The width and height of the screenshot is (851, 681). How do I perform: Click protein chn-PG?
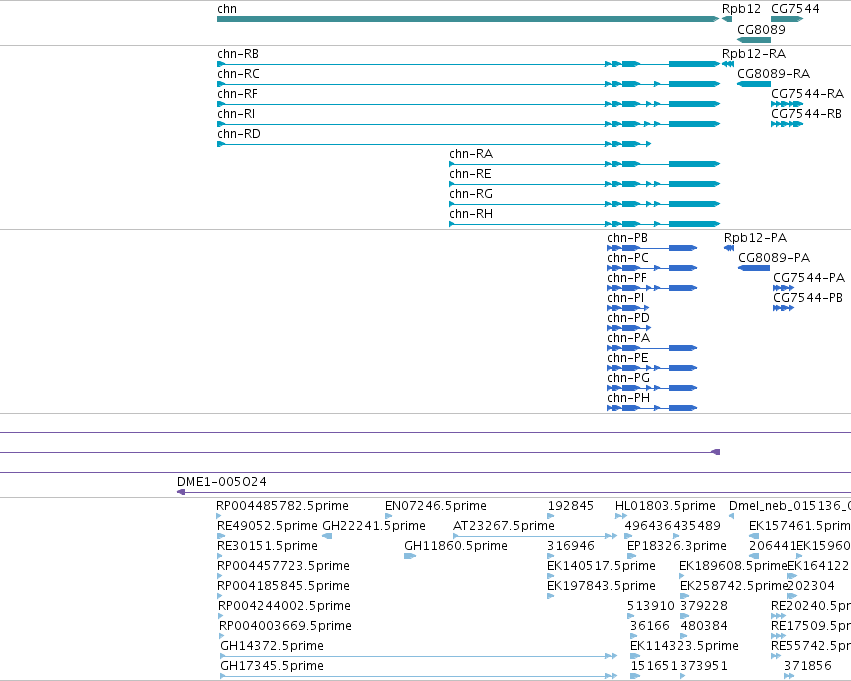coord(628,379)
